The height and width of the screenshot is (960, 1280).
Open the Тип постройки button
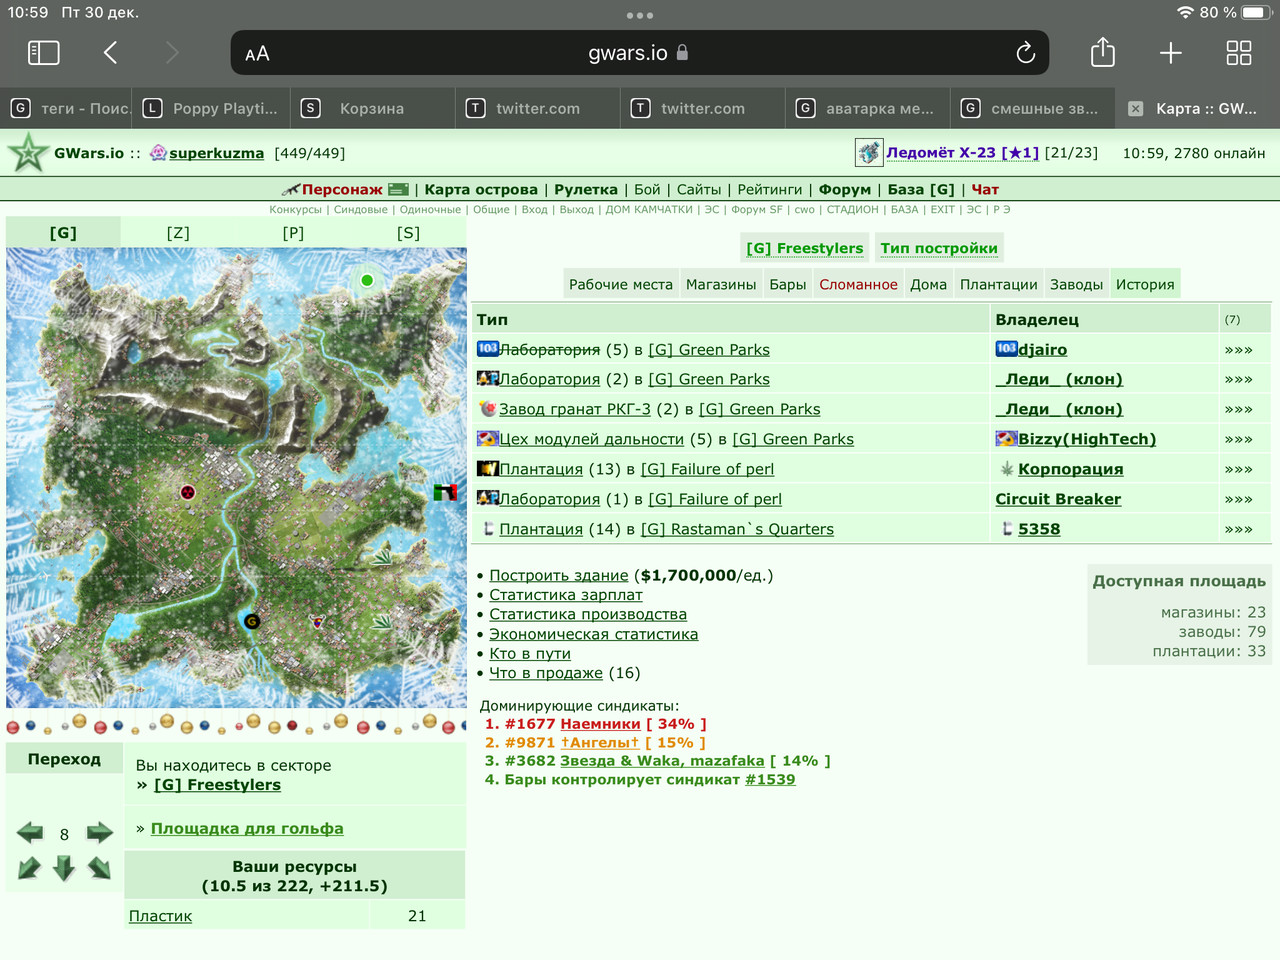pos(939,248)
